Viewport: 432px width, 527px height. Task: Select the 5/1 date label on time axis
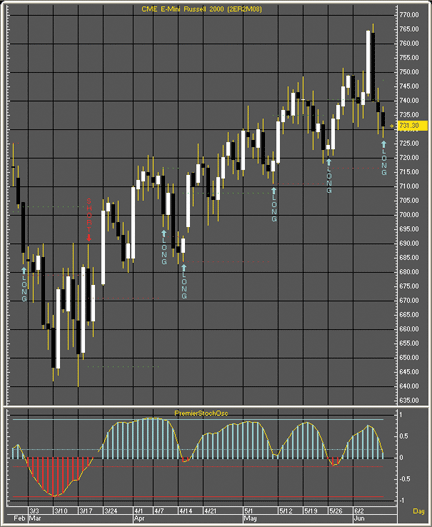(x=248, y=511)
